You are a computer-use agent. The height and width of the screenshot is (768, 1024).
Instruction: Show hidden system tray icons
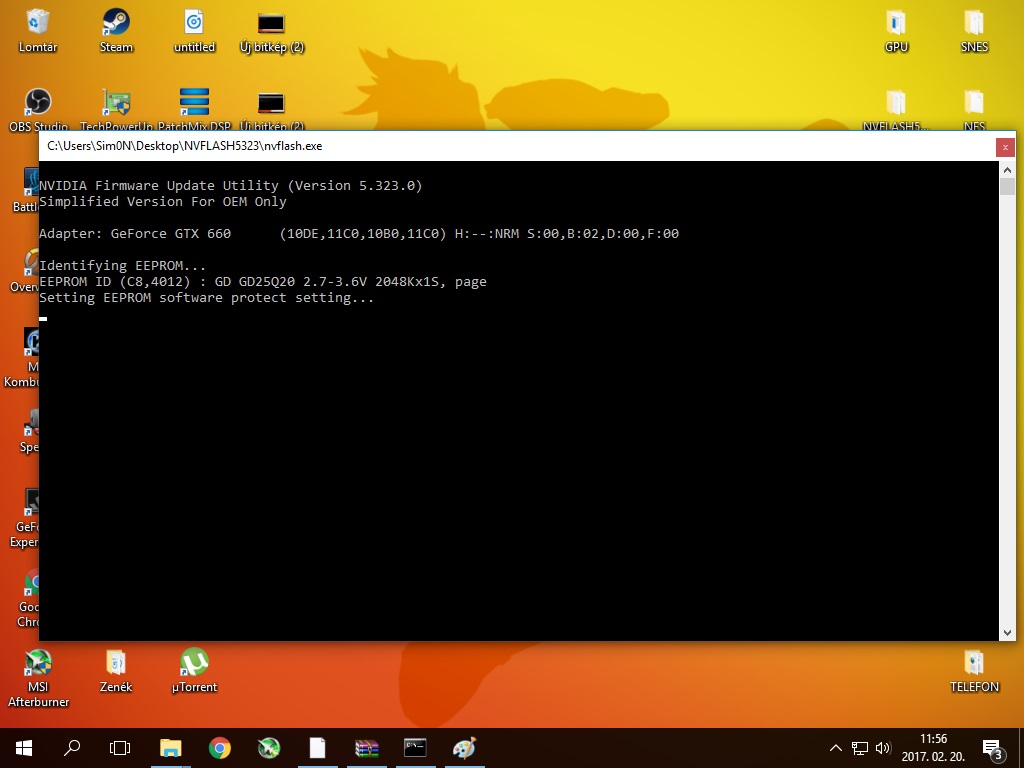[x=835, y=748]
